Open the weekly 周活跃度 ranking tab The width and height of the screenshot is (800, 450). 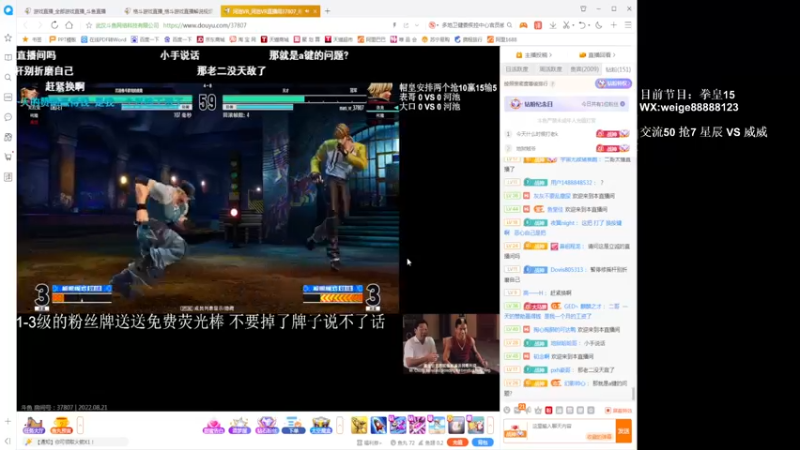551,69
